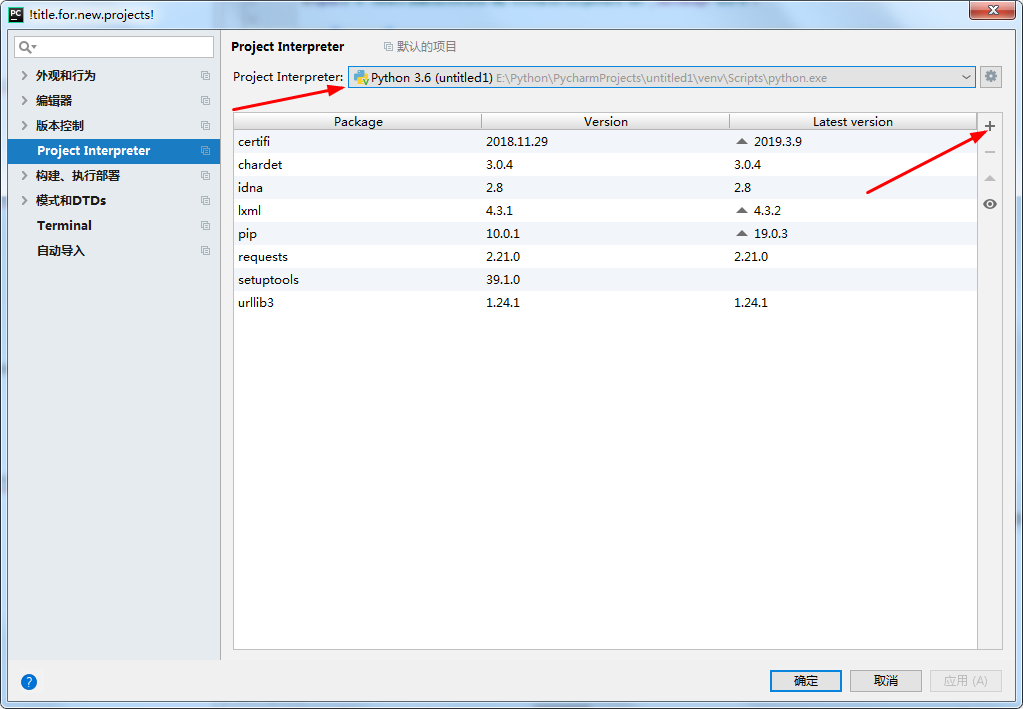The height and width of the screenshot is (709, 1023).
Task: Click the 确定 button
Action: (806, 680)
